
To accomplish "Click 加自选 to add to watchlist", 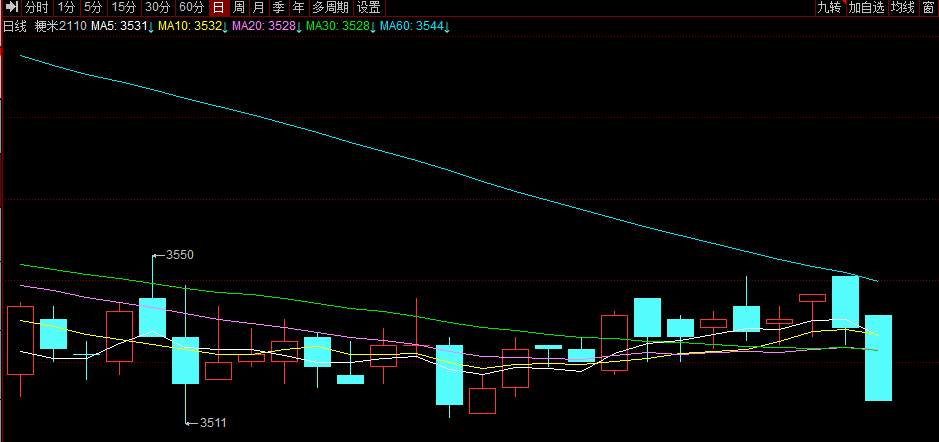I will [x=866, y=8].
